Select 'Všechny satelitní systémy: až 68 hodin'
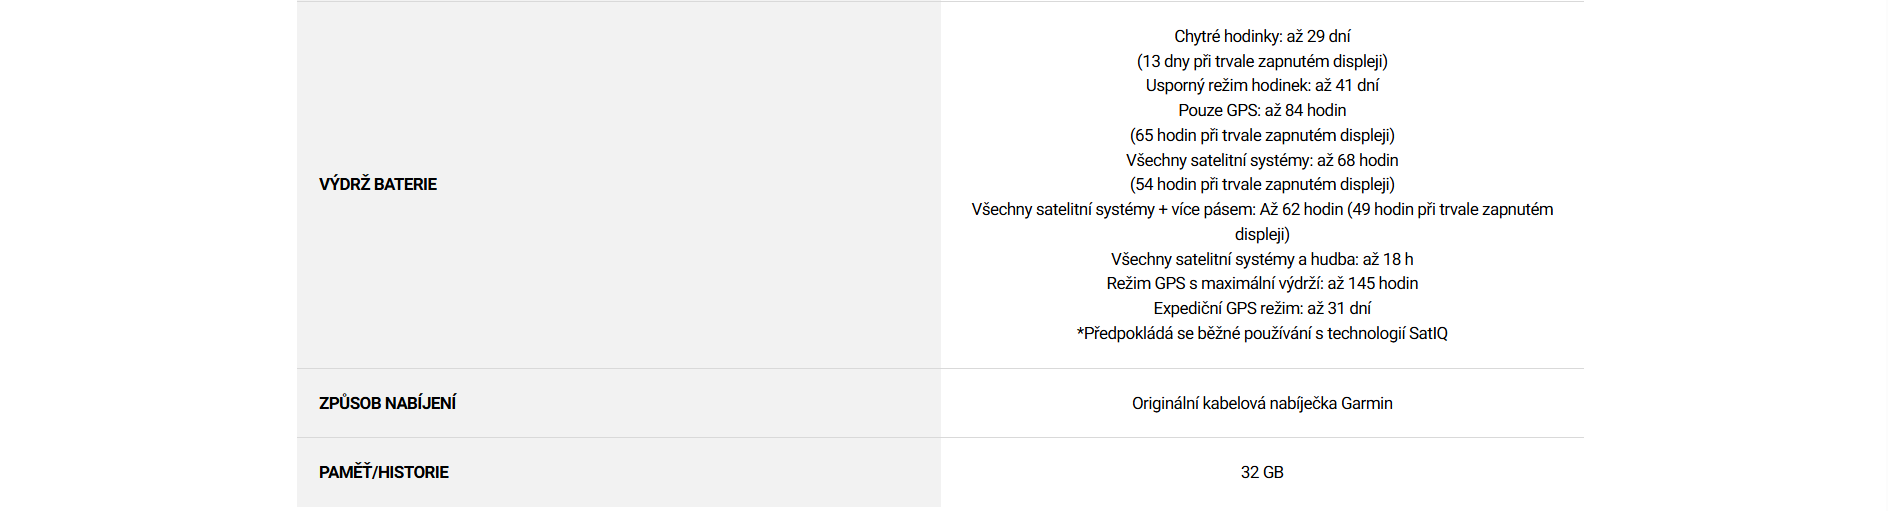Viewport: 1888px width, 511px height. (x=1262, y=160)
